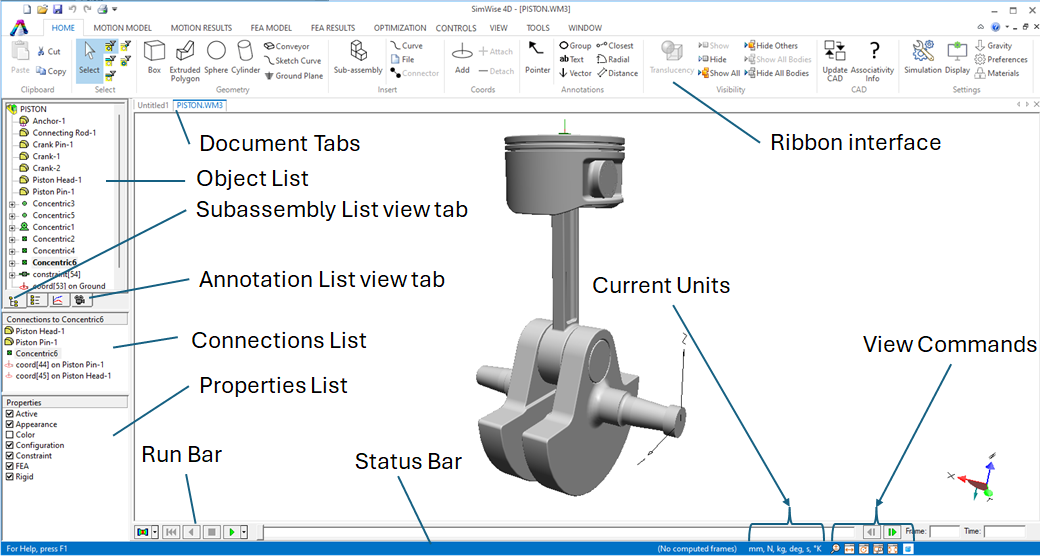The width and height of the screenshot is (1053, 556).
Task: Insert a Vector annotation
Action: [576, 73]
